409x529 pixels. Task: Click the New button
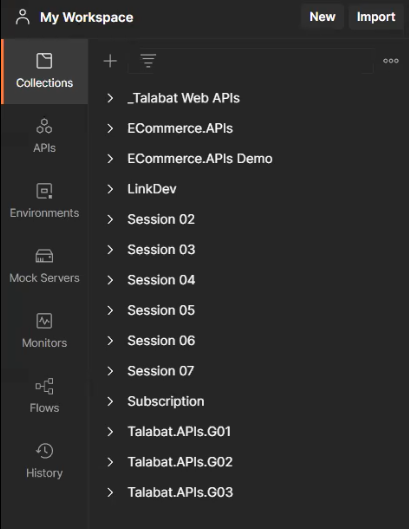322,17
